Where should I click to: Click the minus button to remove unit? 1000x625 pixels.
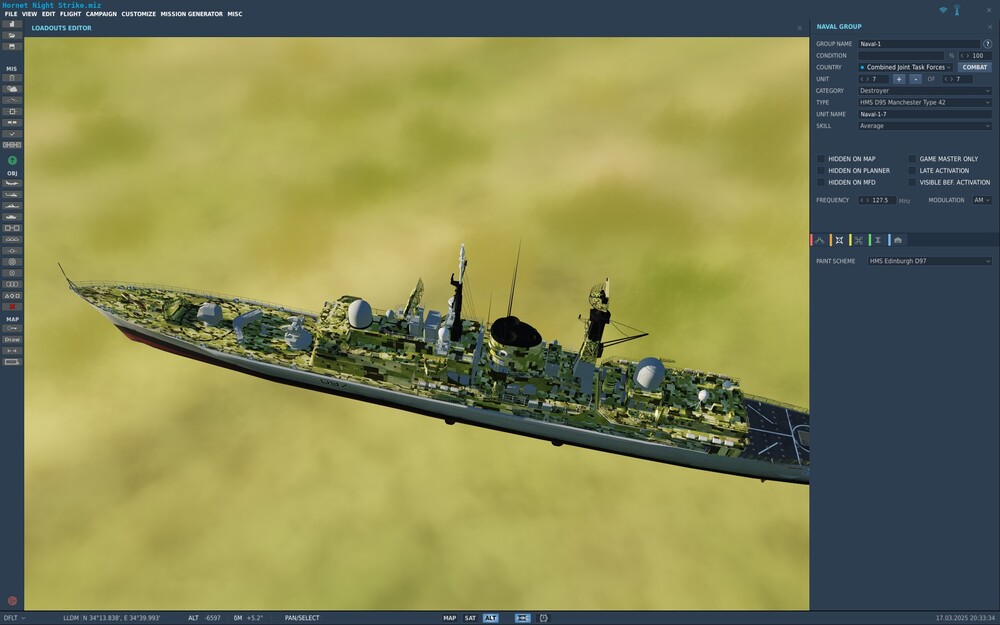[x=915, y=79]
